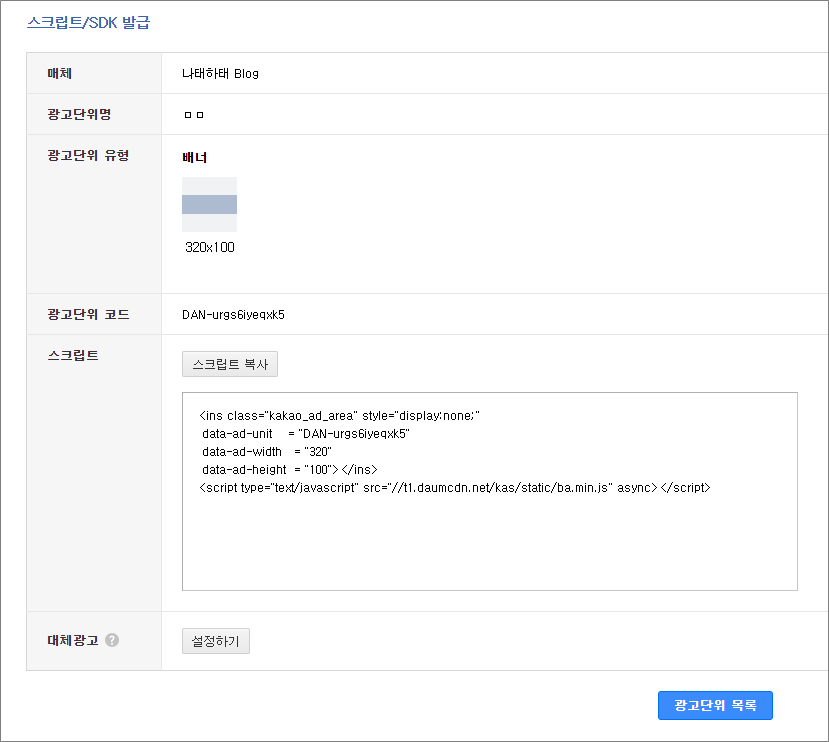Image resolution: width=829 pixels, height=742 pixels.
Task: Click the 320x100 size label
Action: pyautogui.click(x=210, y=247)
